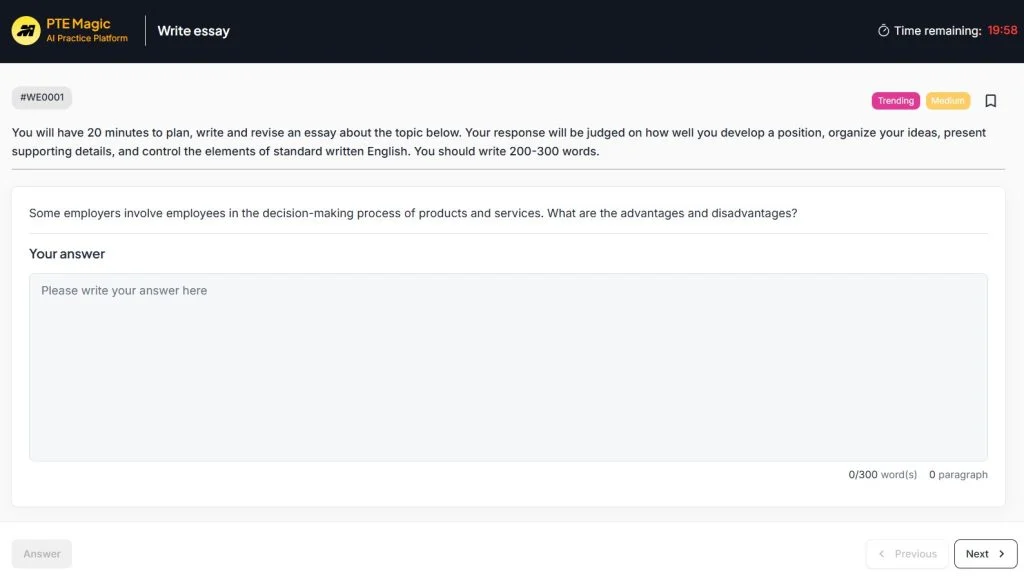The height and width of the screenshot is (580, 1024).
Task: Select the pink Trending badge
Action: 895,101
